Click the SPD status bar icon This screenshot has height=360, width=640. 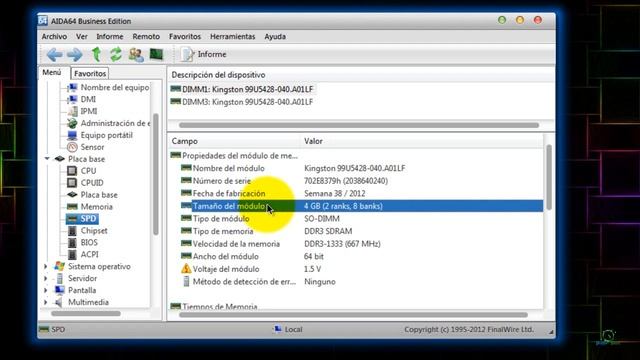click(44, 329)
